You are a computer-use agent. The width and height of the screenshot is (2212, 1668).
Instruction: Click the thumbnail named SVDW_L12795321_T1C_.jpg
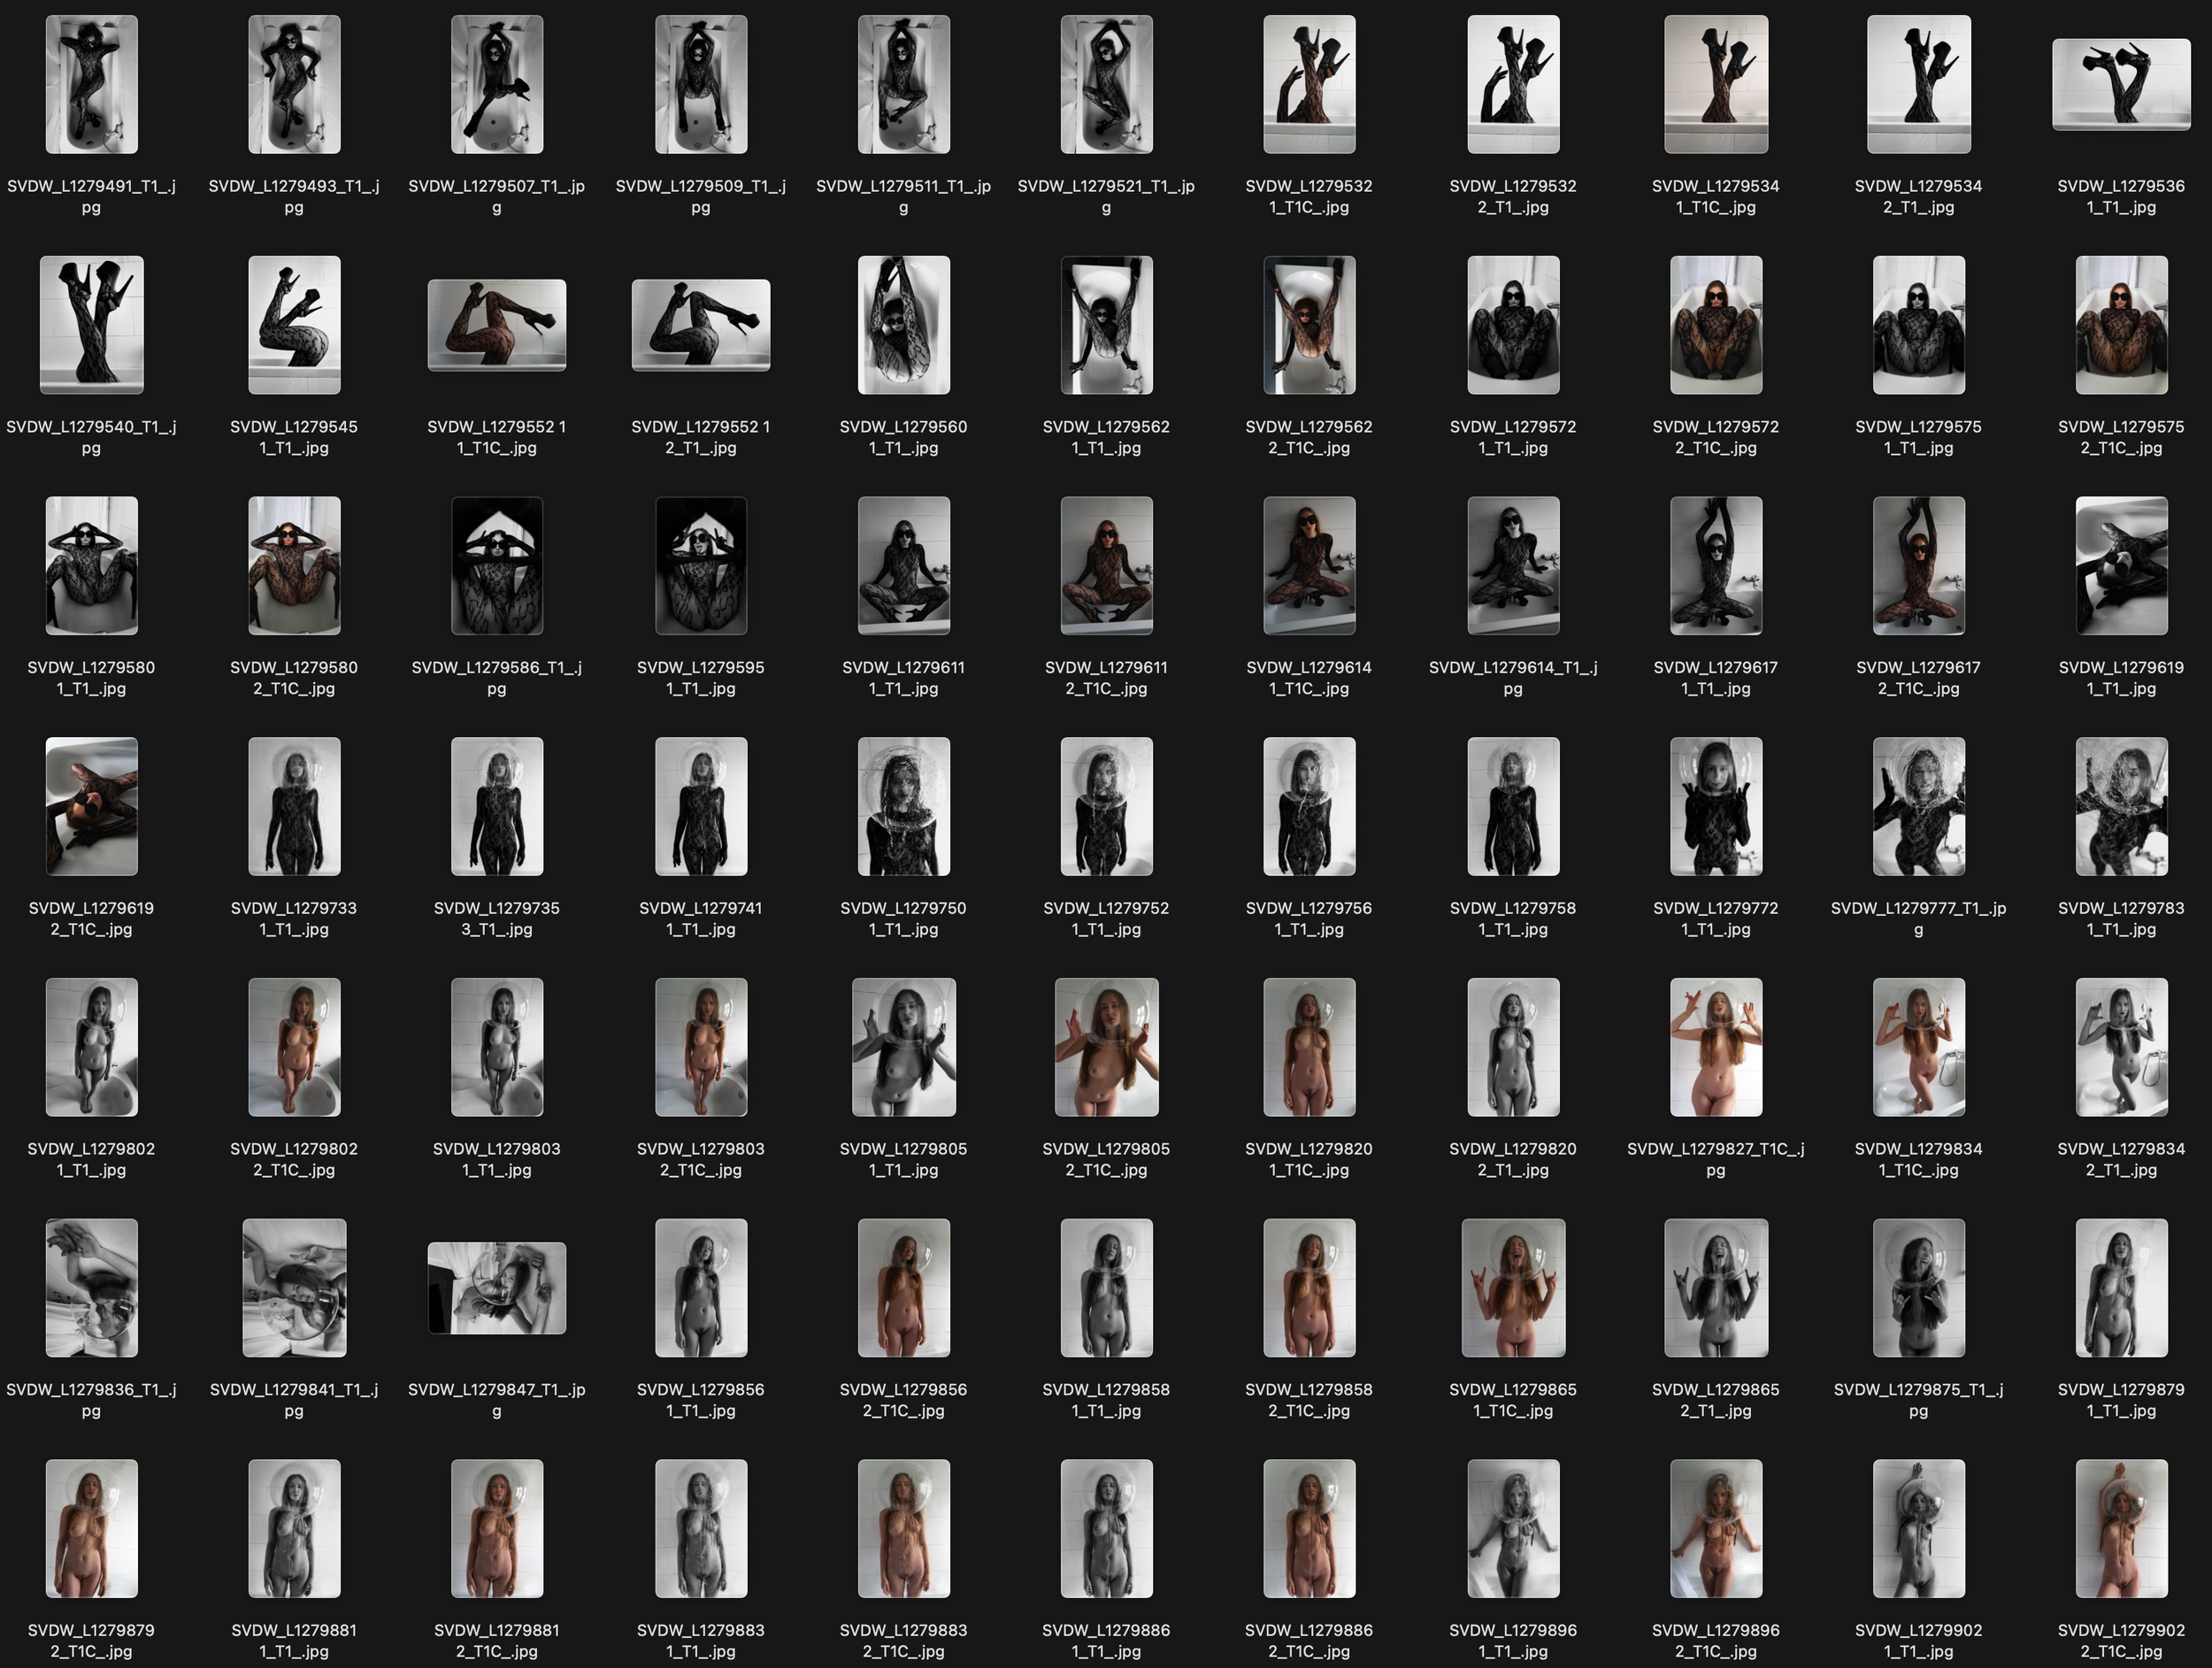point(1309,85)
